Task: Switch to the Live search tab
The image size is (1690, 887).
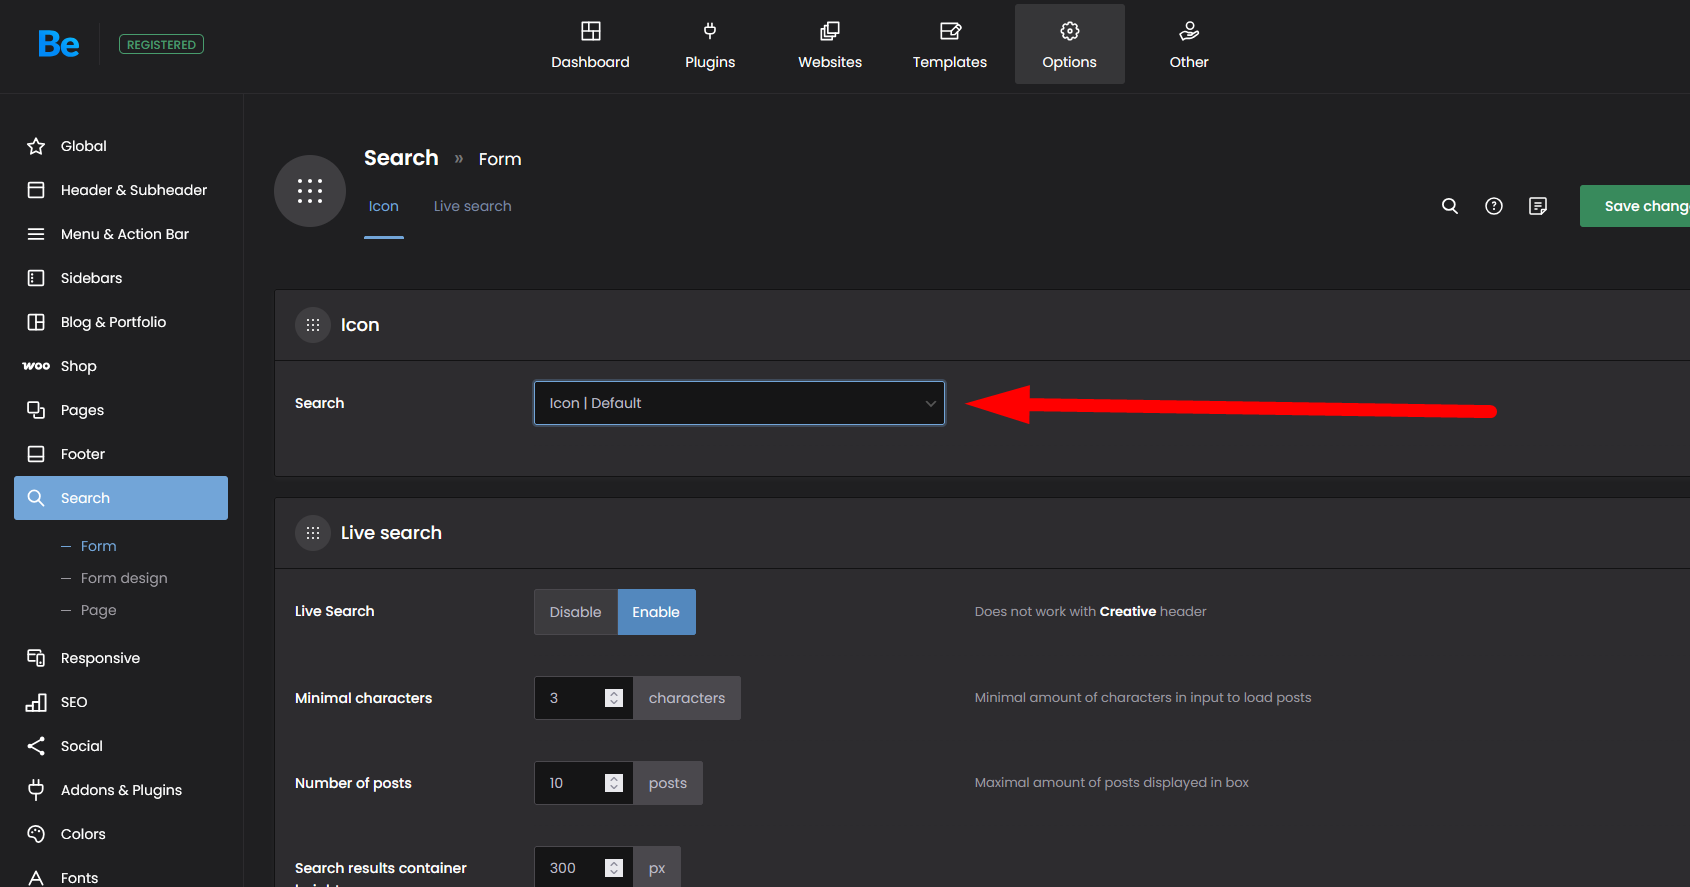Action: click(472, 206)
